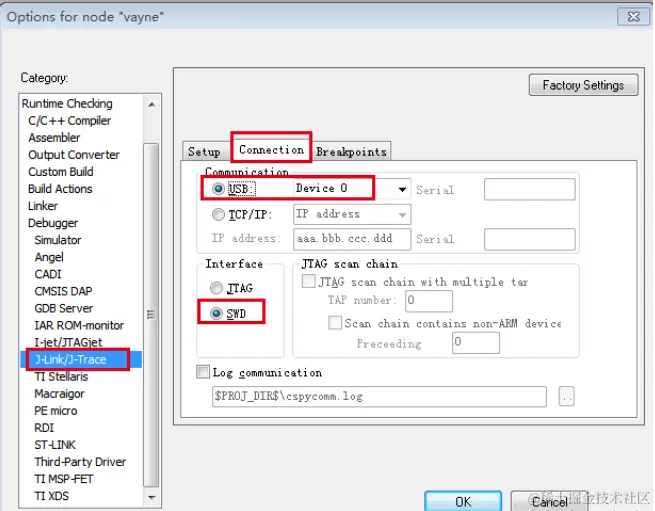Browse for the log file with ellipsis button

pos(566,397)
